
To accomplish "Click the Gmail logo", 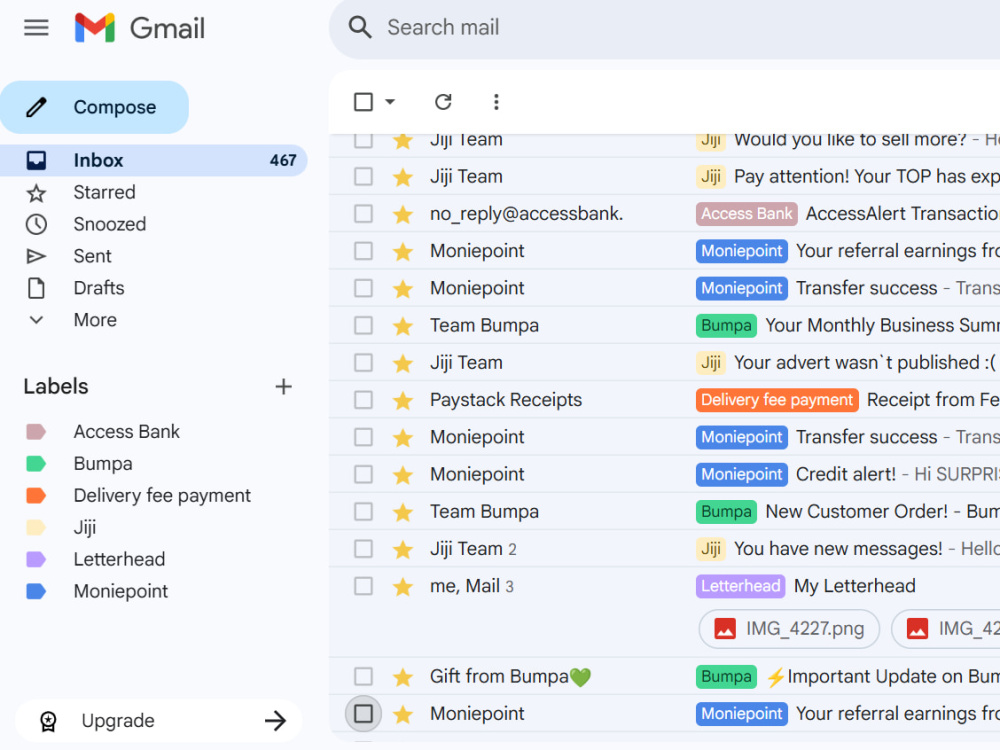I will pos(140,28).
